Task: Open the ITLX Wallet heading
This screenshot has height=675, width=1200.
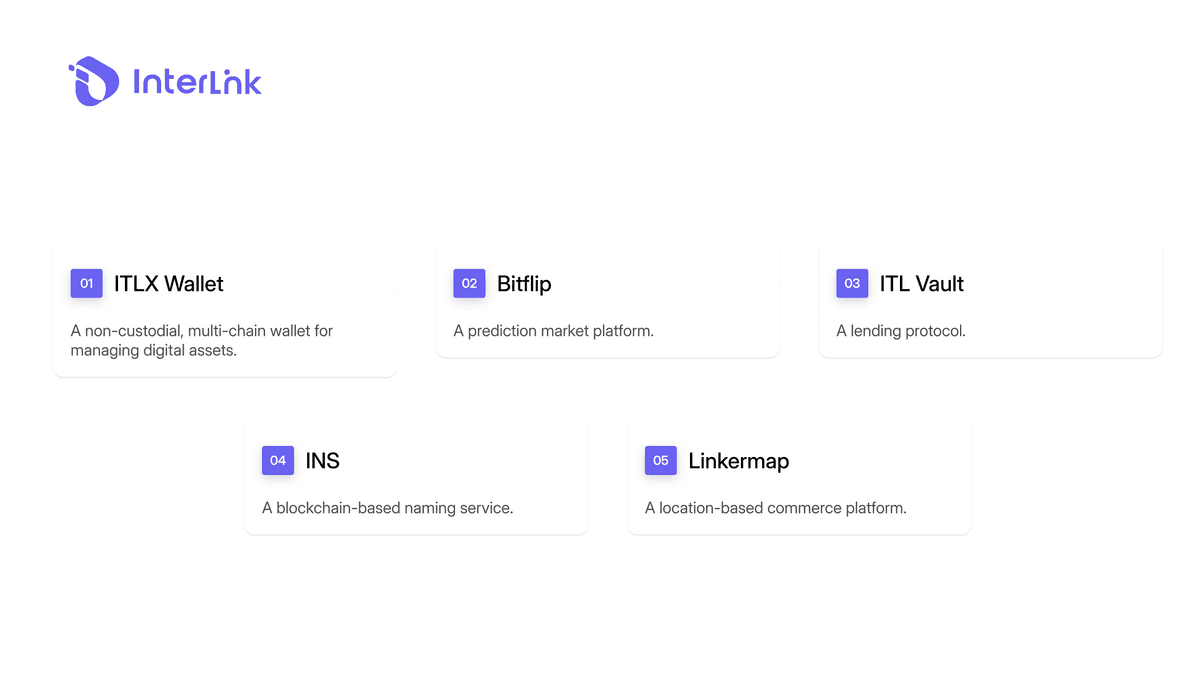Action: 169,284
